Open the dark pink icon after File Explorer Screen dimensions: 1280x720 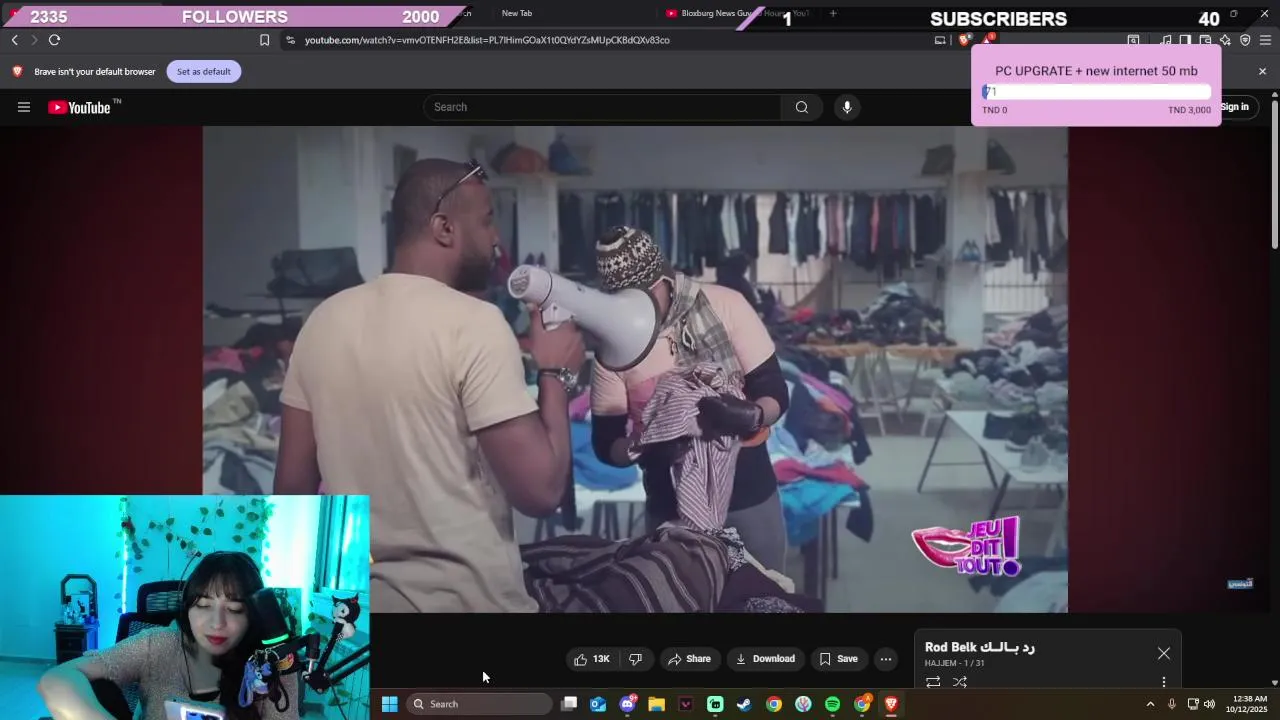point(686,704)
